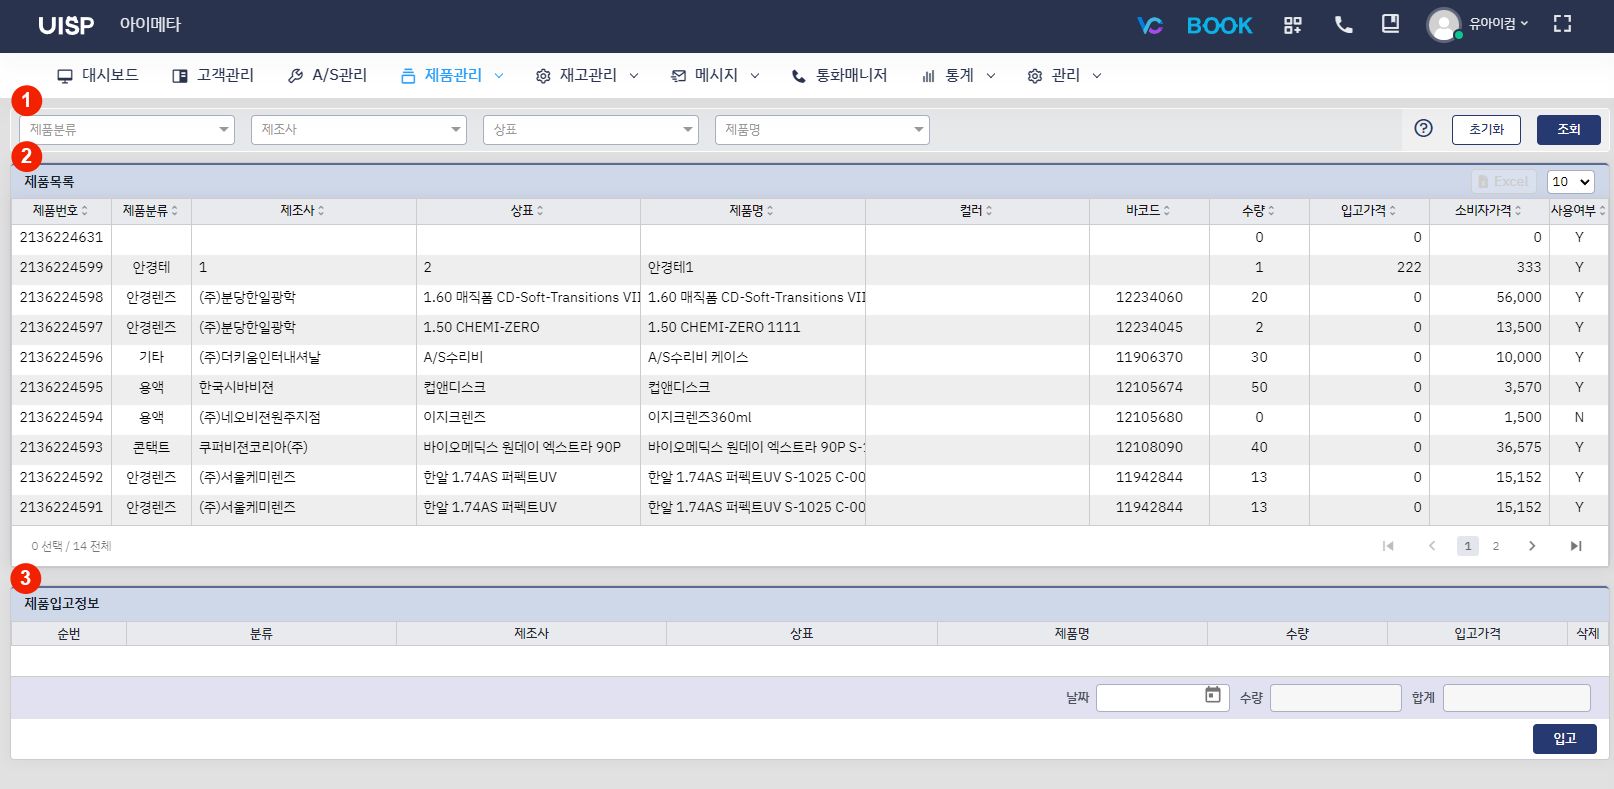1614x789 pixels.
Task: Click the 초기화 reset button
Action: tap(1486, 130)
